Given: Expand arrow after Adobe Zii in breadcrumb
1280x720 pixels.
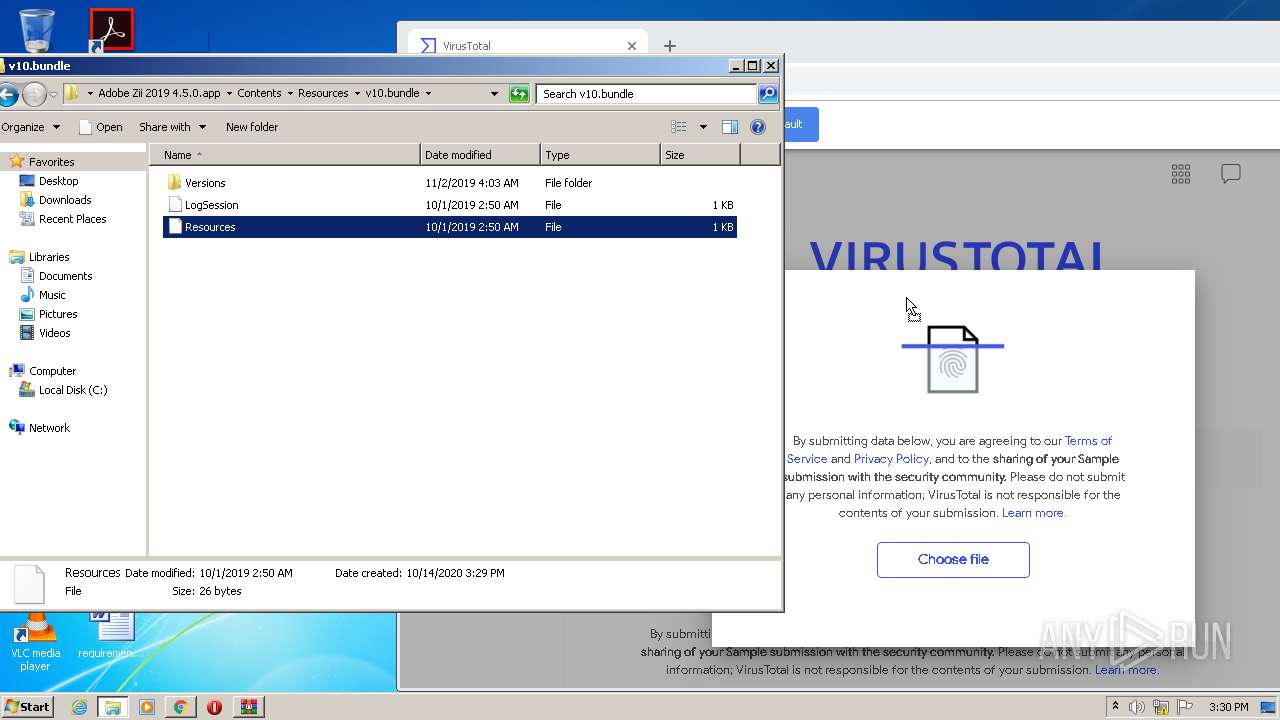Looking at the screenshot, I should 228,94.
